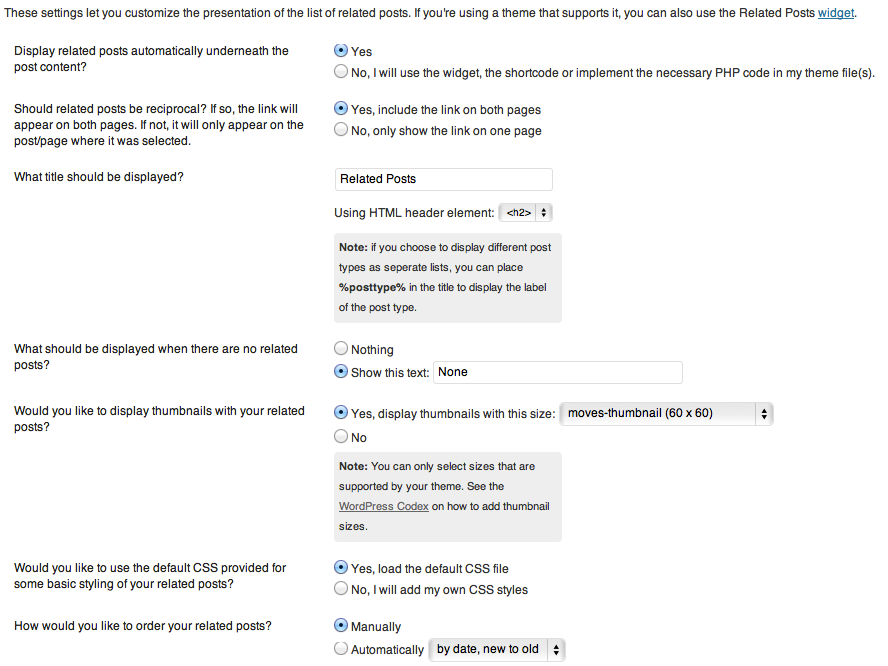Choose No, I will add my own CSS styles
Viewport: 888px width, 666px height.
coord(342,589)
